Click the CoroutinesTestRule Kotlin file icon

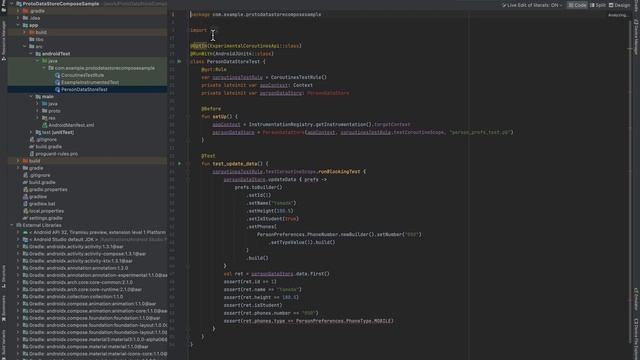57,75
